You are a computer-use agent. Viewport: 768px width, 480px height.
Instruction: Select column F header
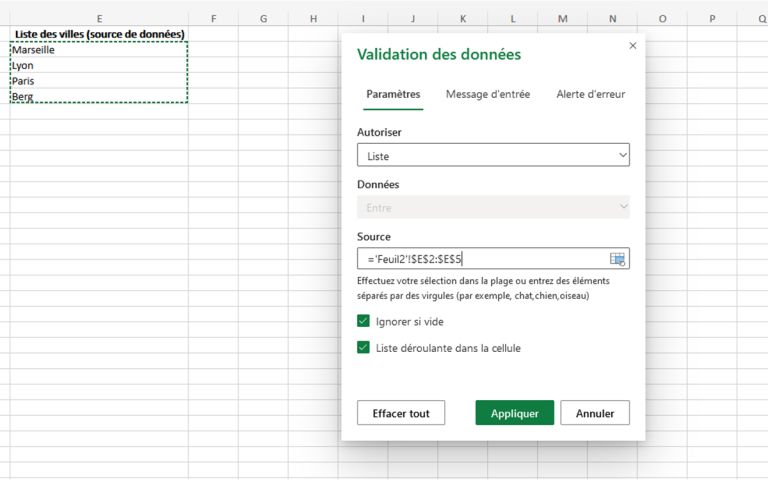coord(214,19)
